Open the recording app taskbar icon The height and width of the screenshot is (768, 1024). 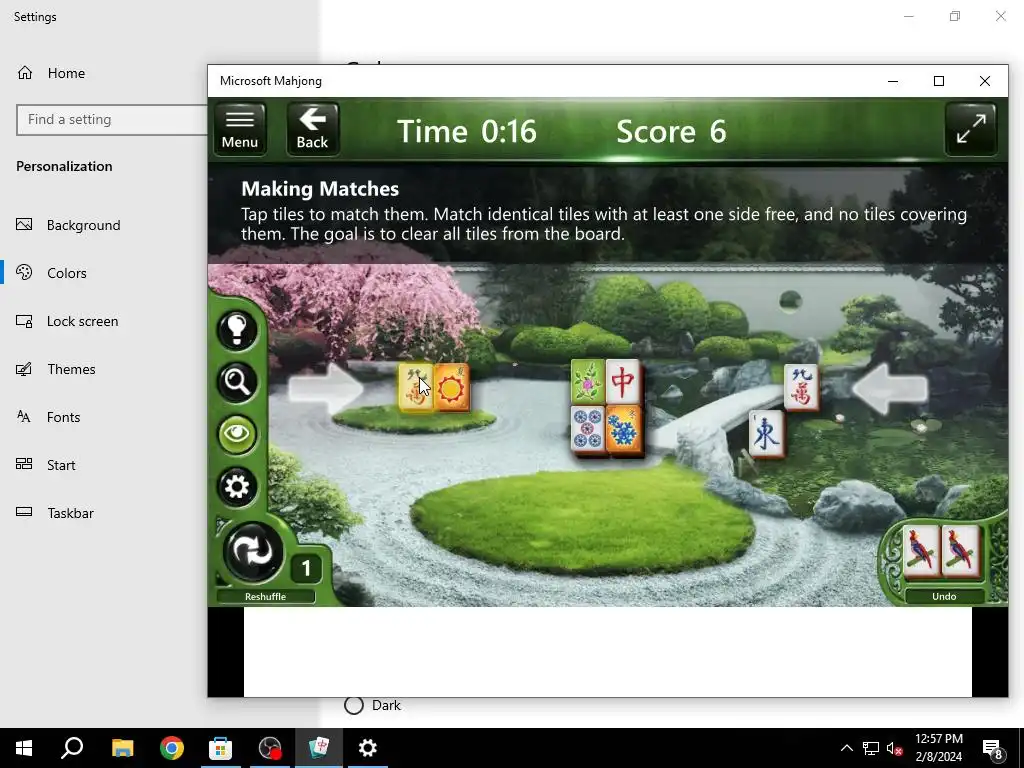click(x=270, y=748)
